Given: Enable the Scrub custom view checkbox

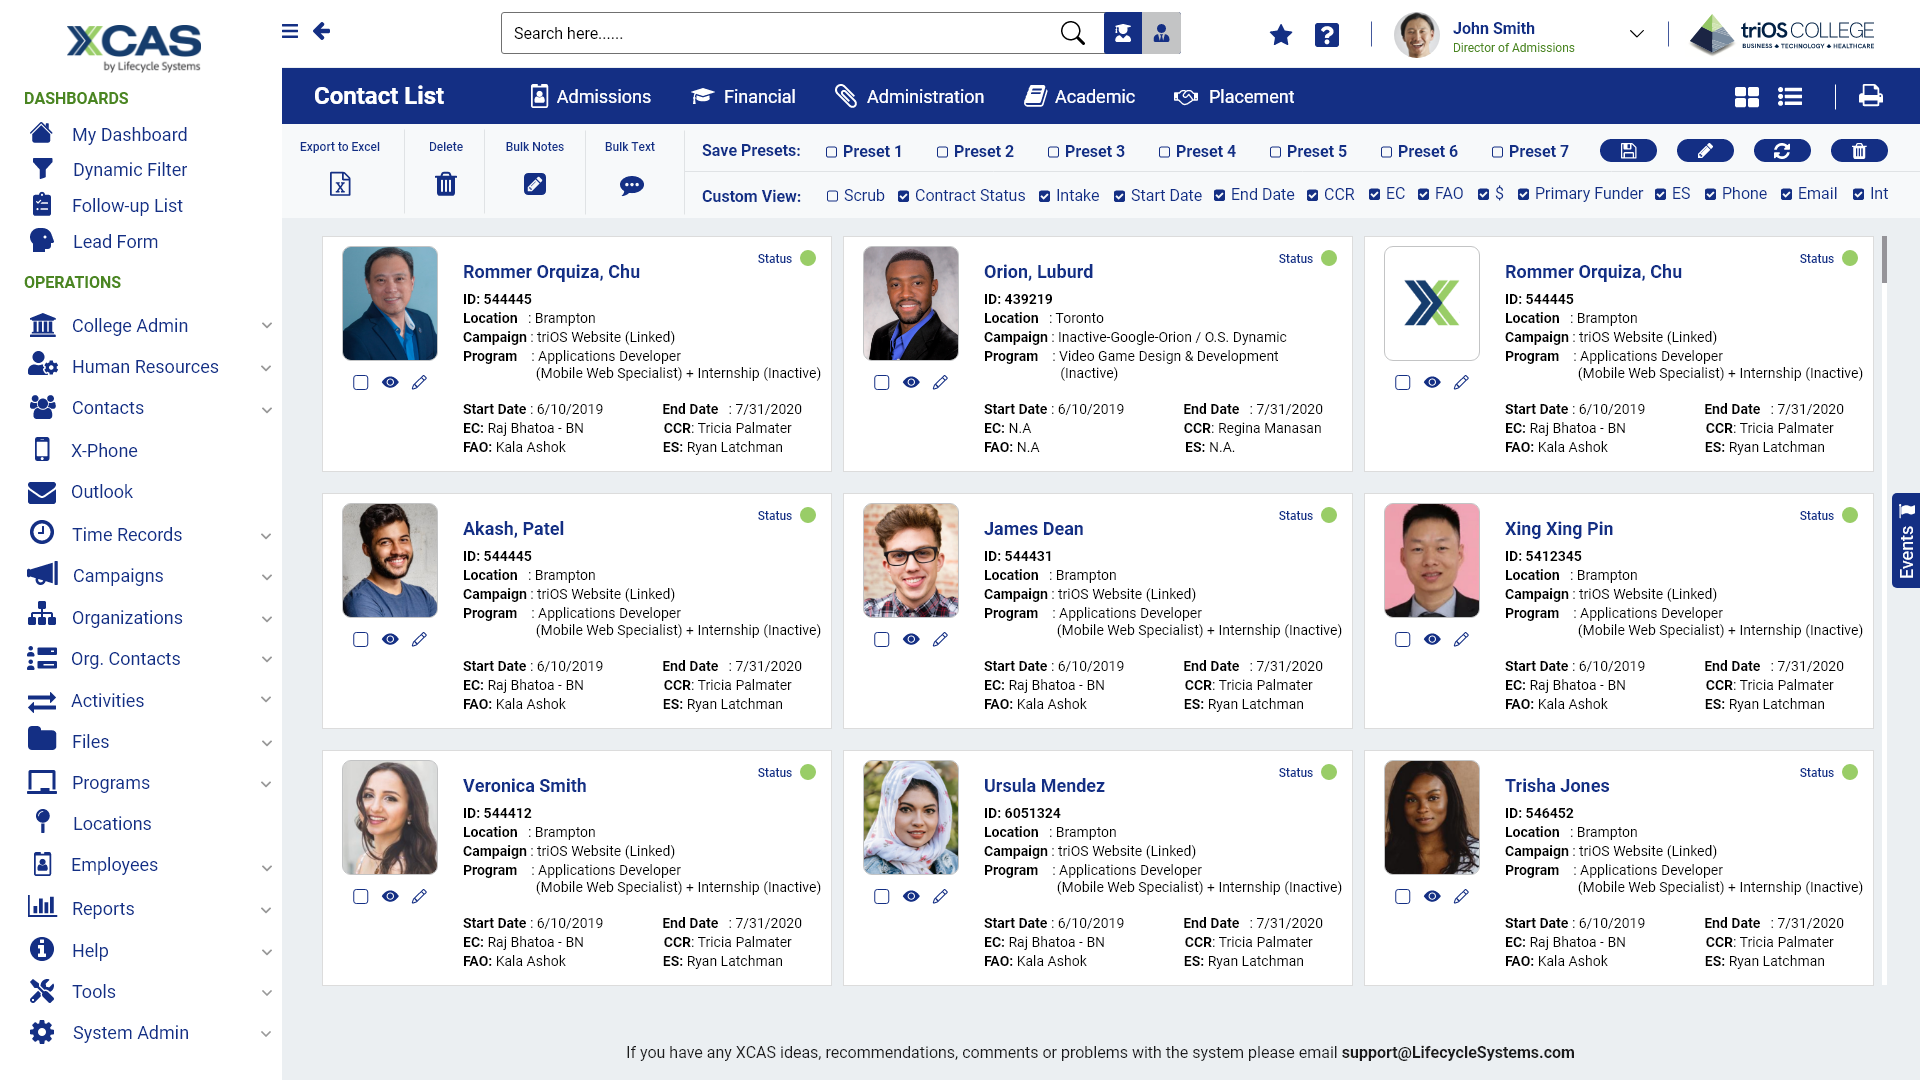Looking at the screenshot, I should [x=832, y=196].
